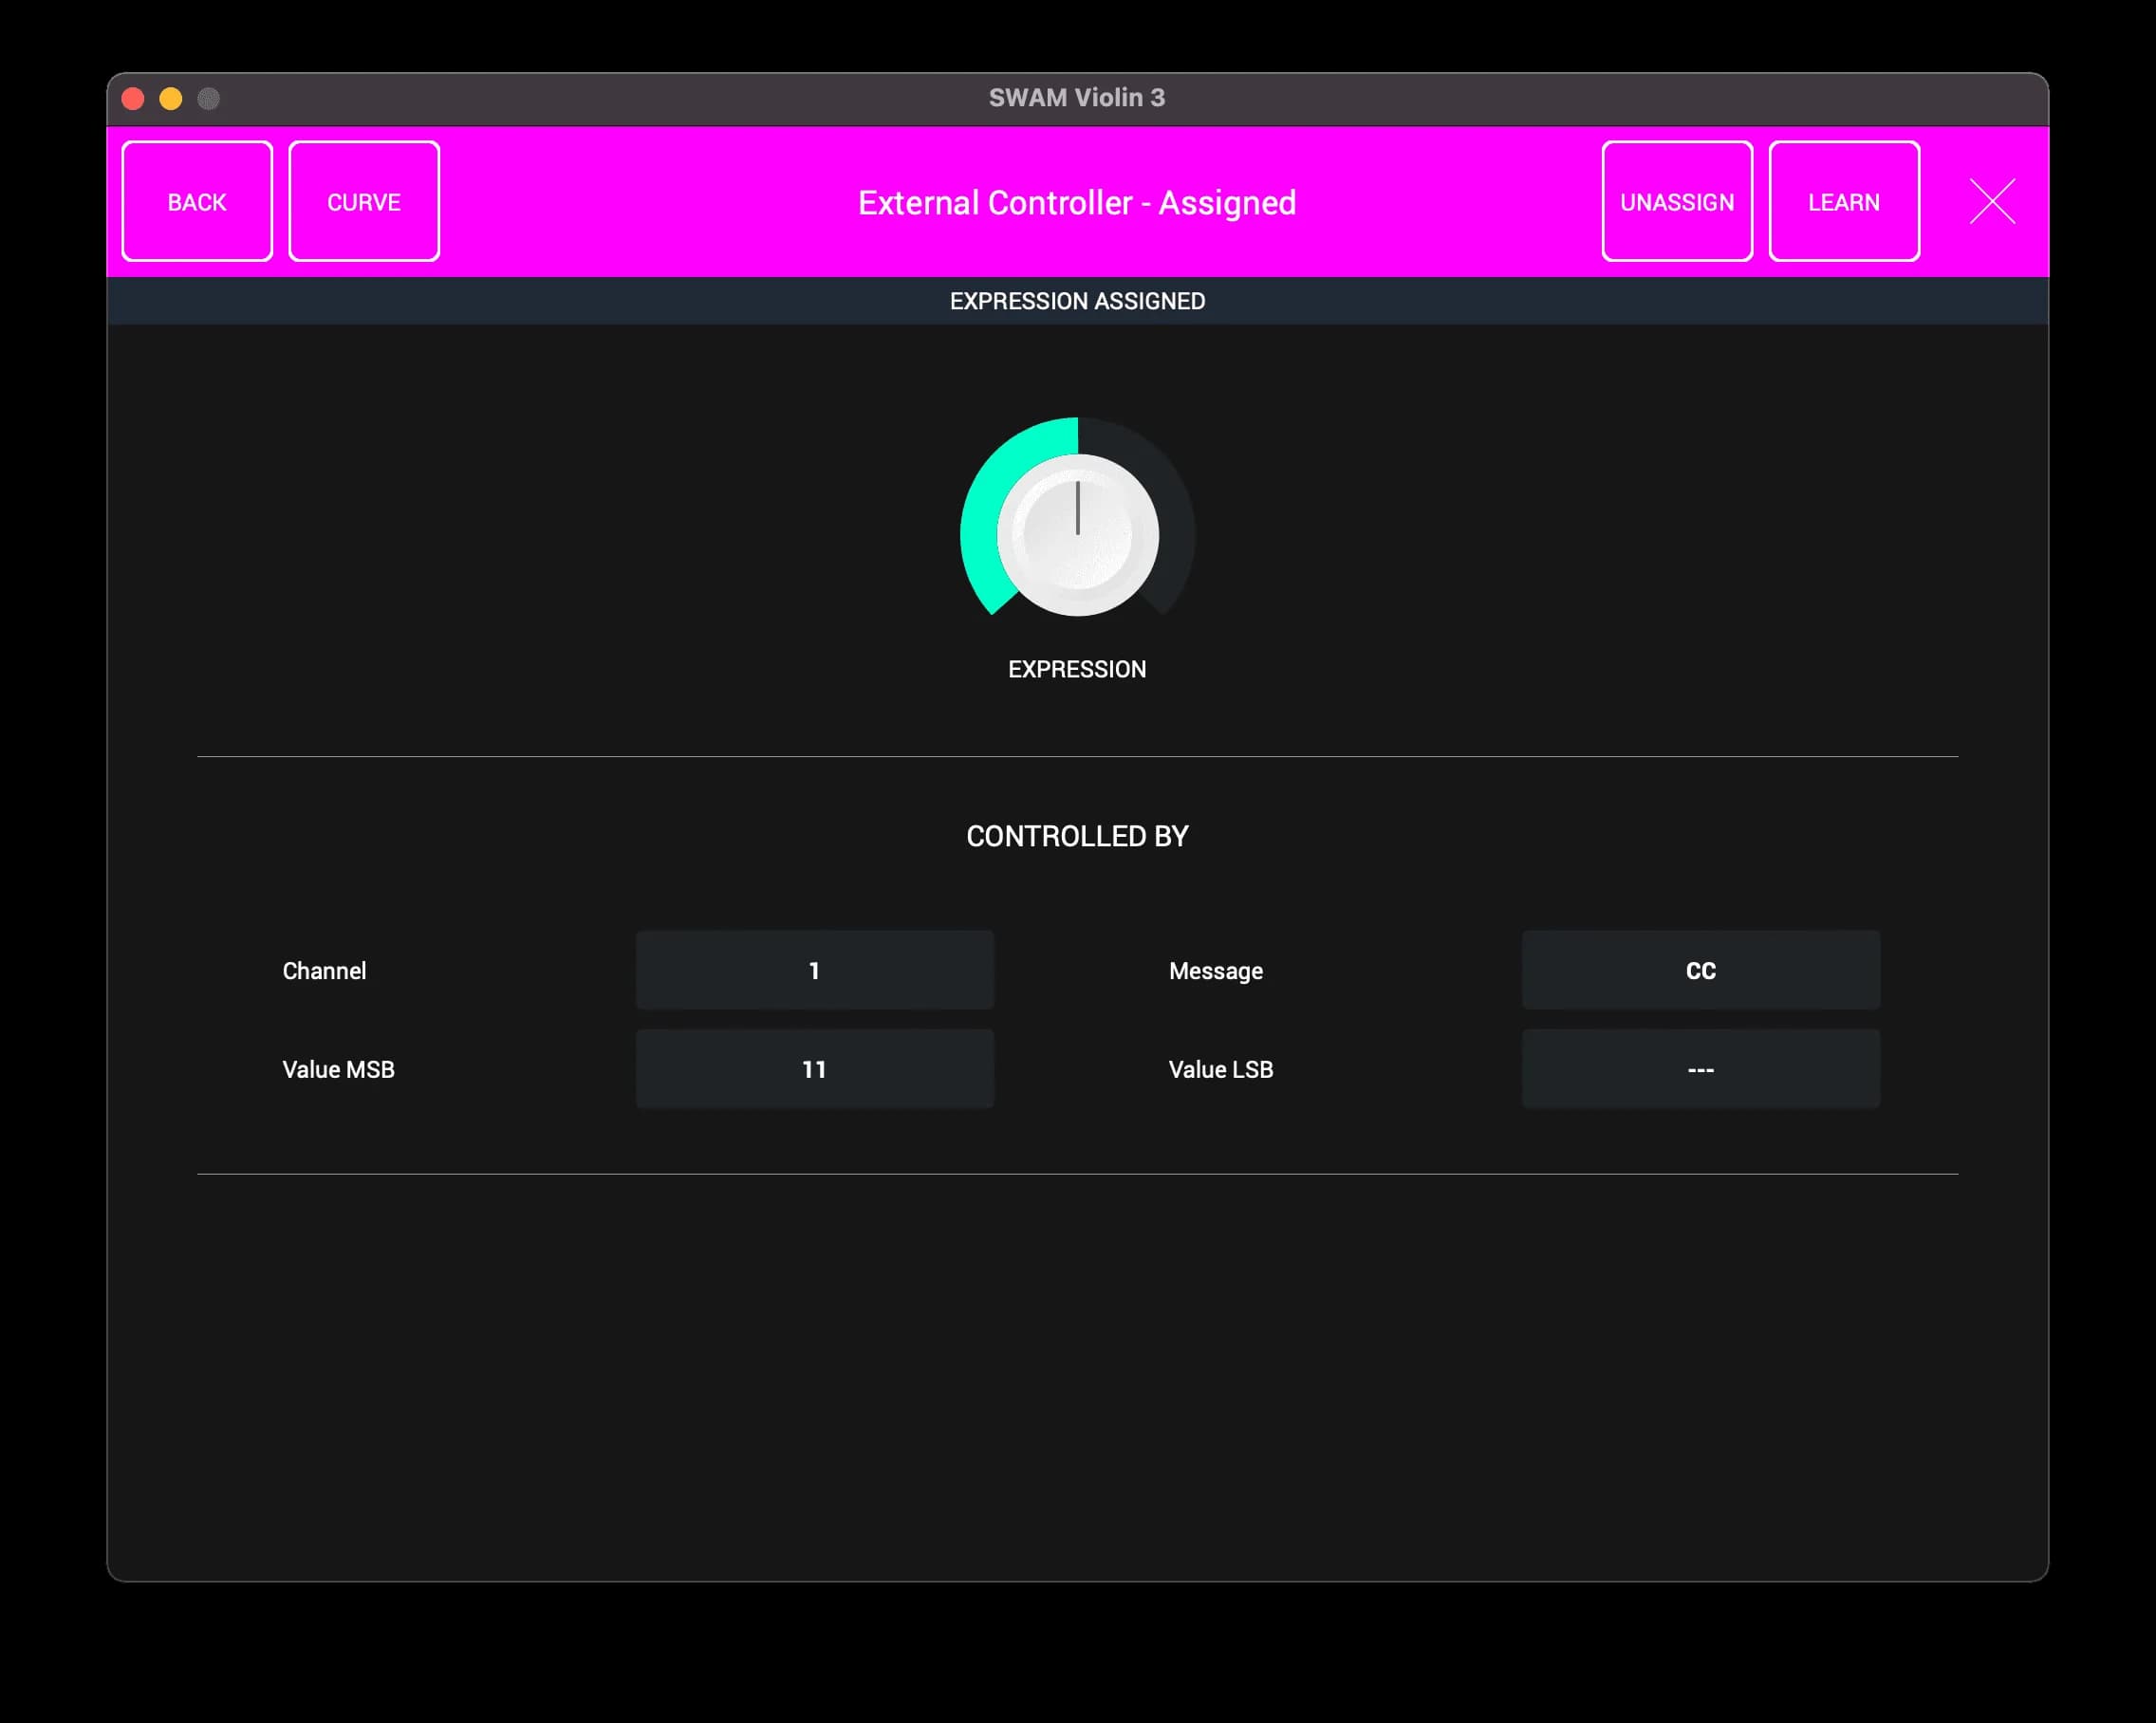
Task: Click the Value LSB field
Action: (1700, 1069)
